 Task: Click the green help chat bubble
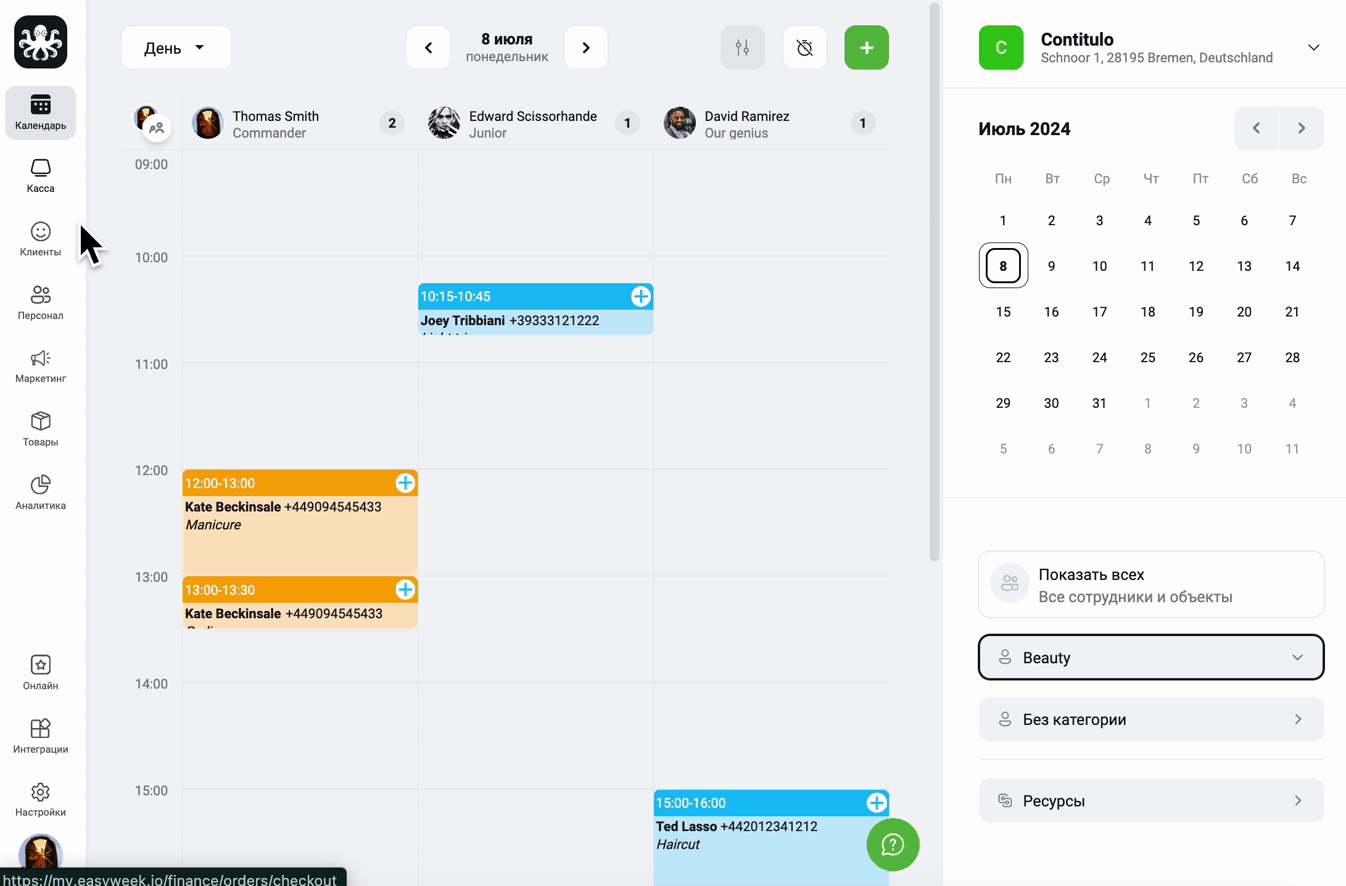[x=892, y=845]
